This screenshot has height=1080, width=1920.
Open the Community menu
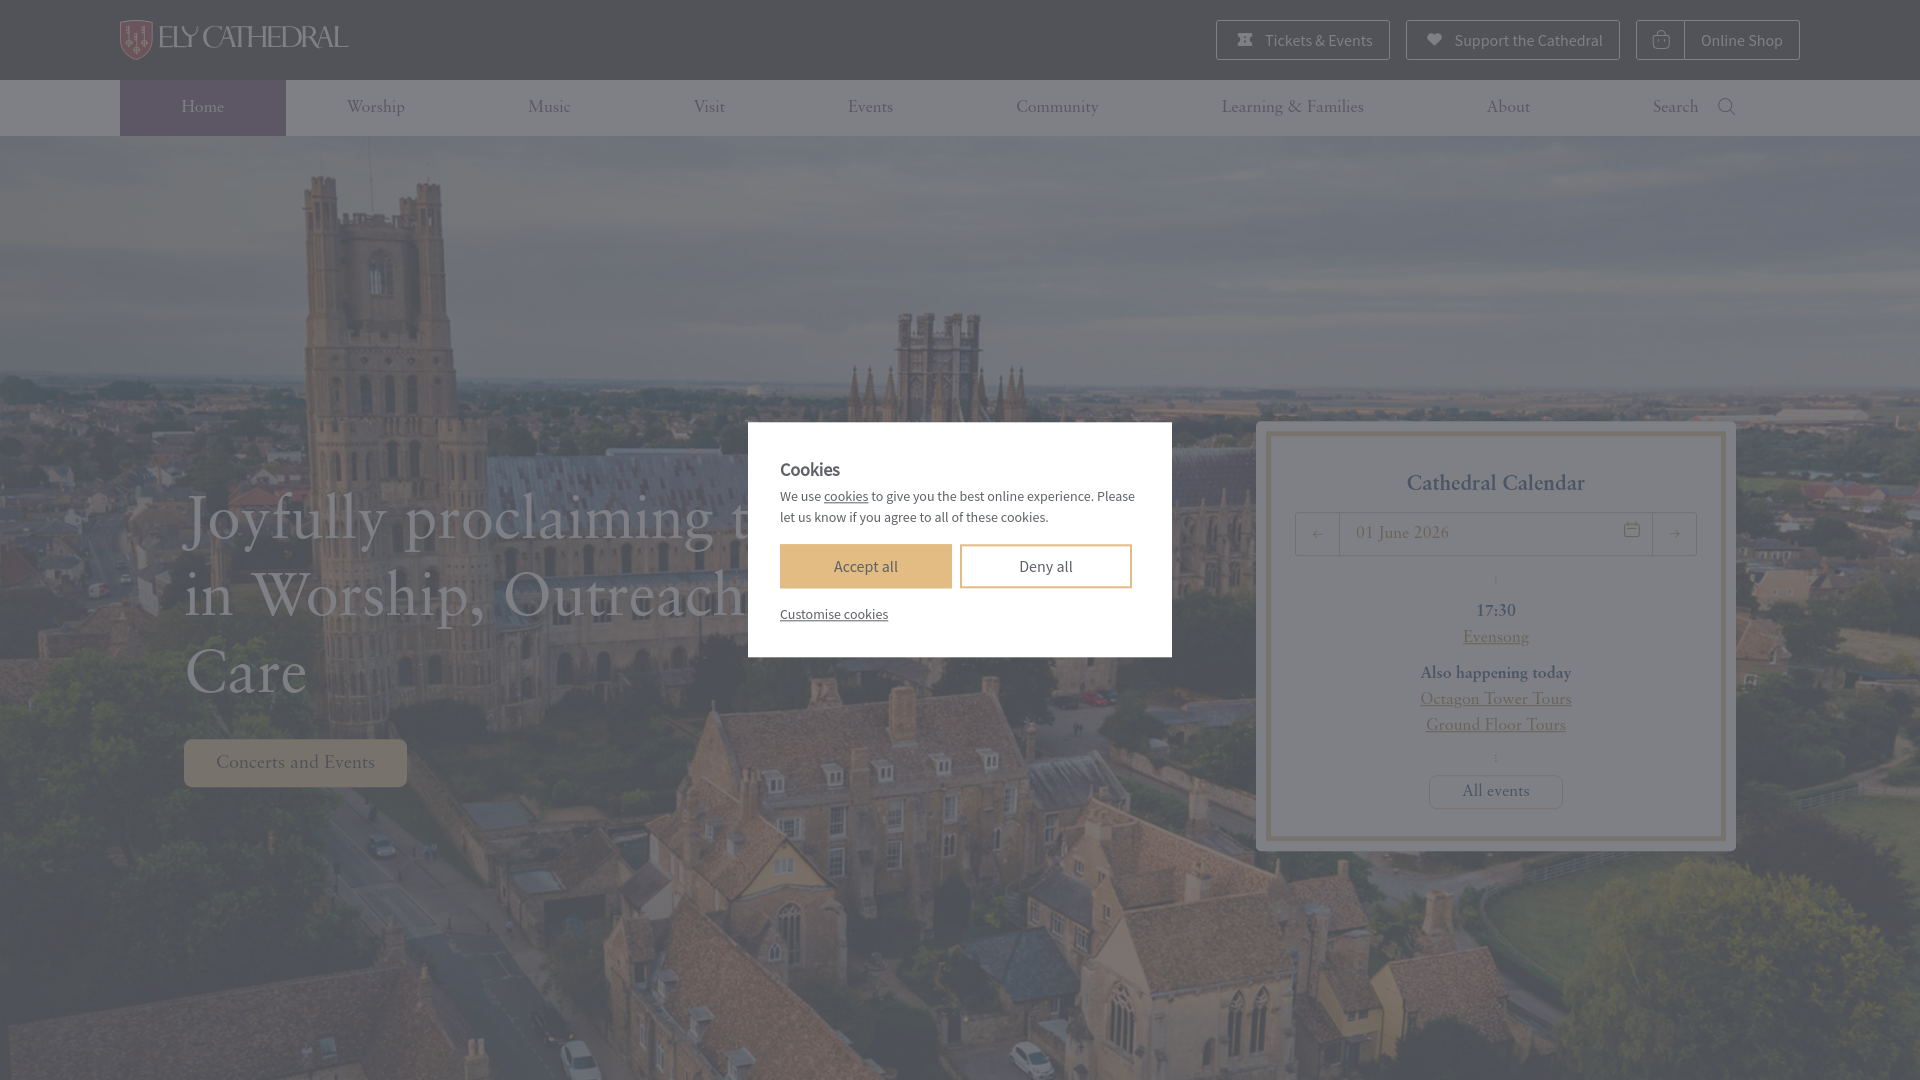pyautogui.click(x=1057, y=107)
